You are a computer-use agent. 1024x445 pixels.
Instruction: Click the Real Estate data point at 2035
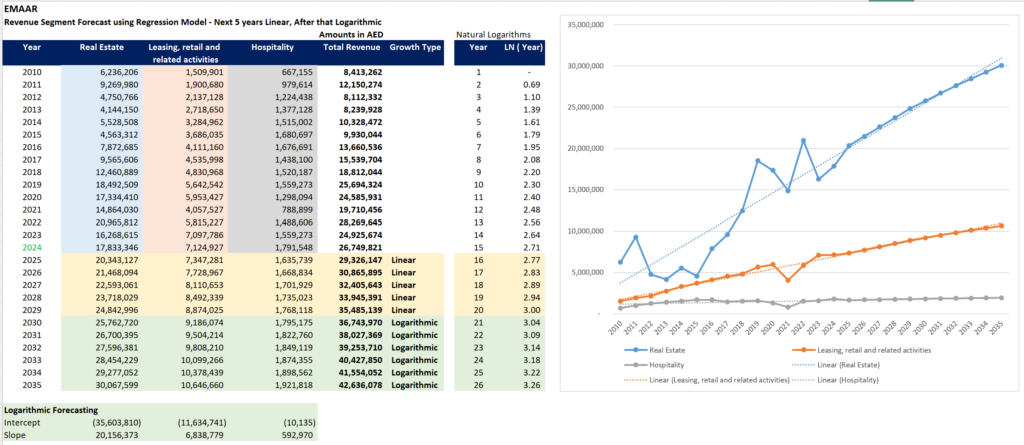pyautogui.click(x=1001, y=66)
